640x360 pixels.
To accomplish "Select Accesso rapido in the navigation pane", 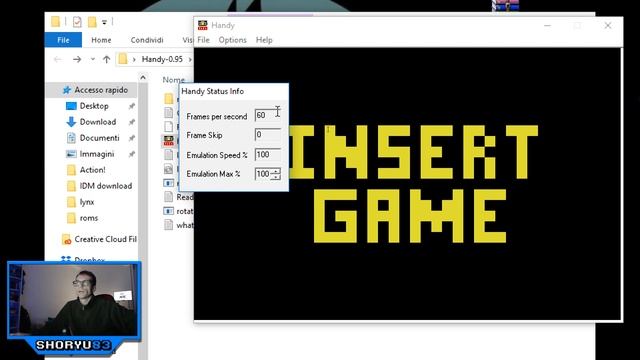I will [101, 90].
